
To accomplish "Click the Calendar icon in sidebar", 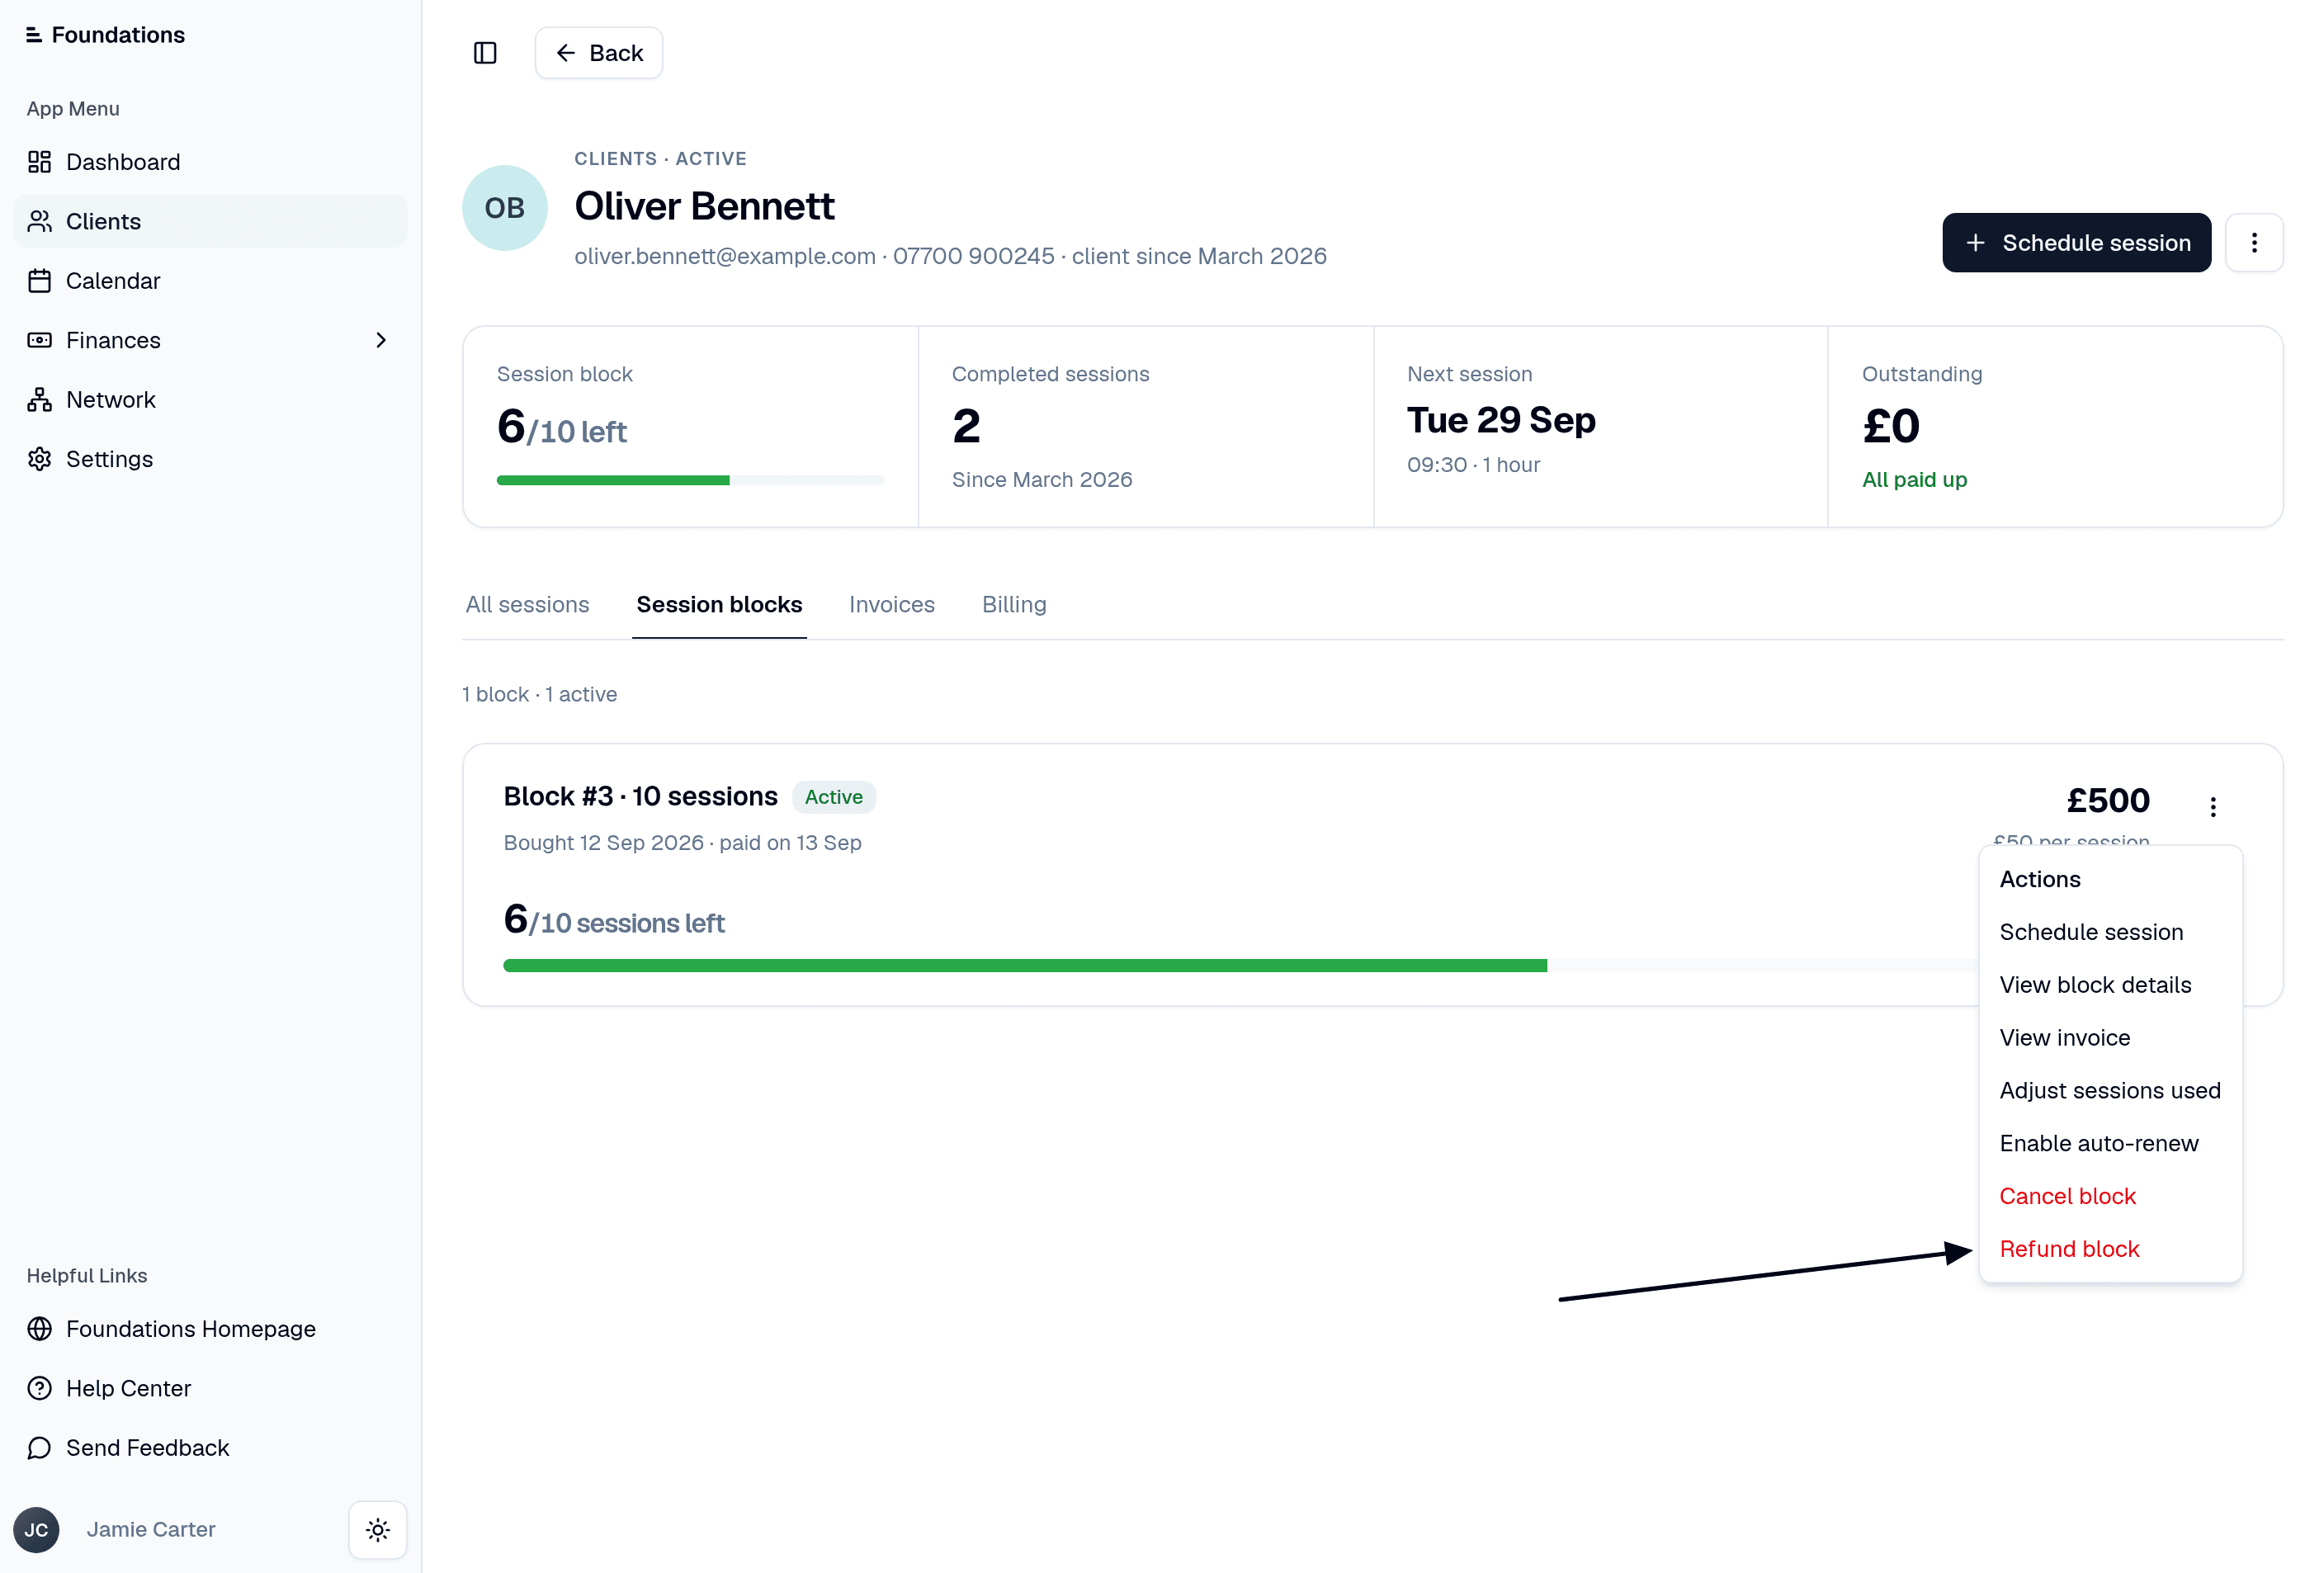I will point(39,281).
